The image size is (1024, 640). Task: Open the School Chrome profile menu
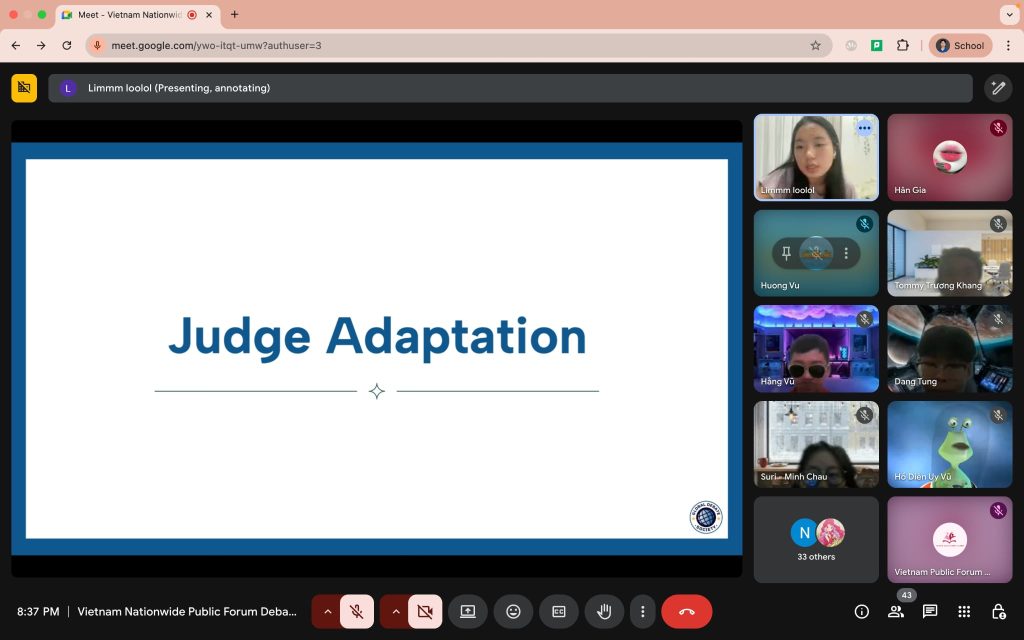(960, 46)
